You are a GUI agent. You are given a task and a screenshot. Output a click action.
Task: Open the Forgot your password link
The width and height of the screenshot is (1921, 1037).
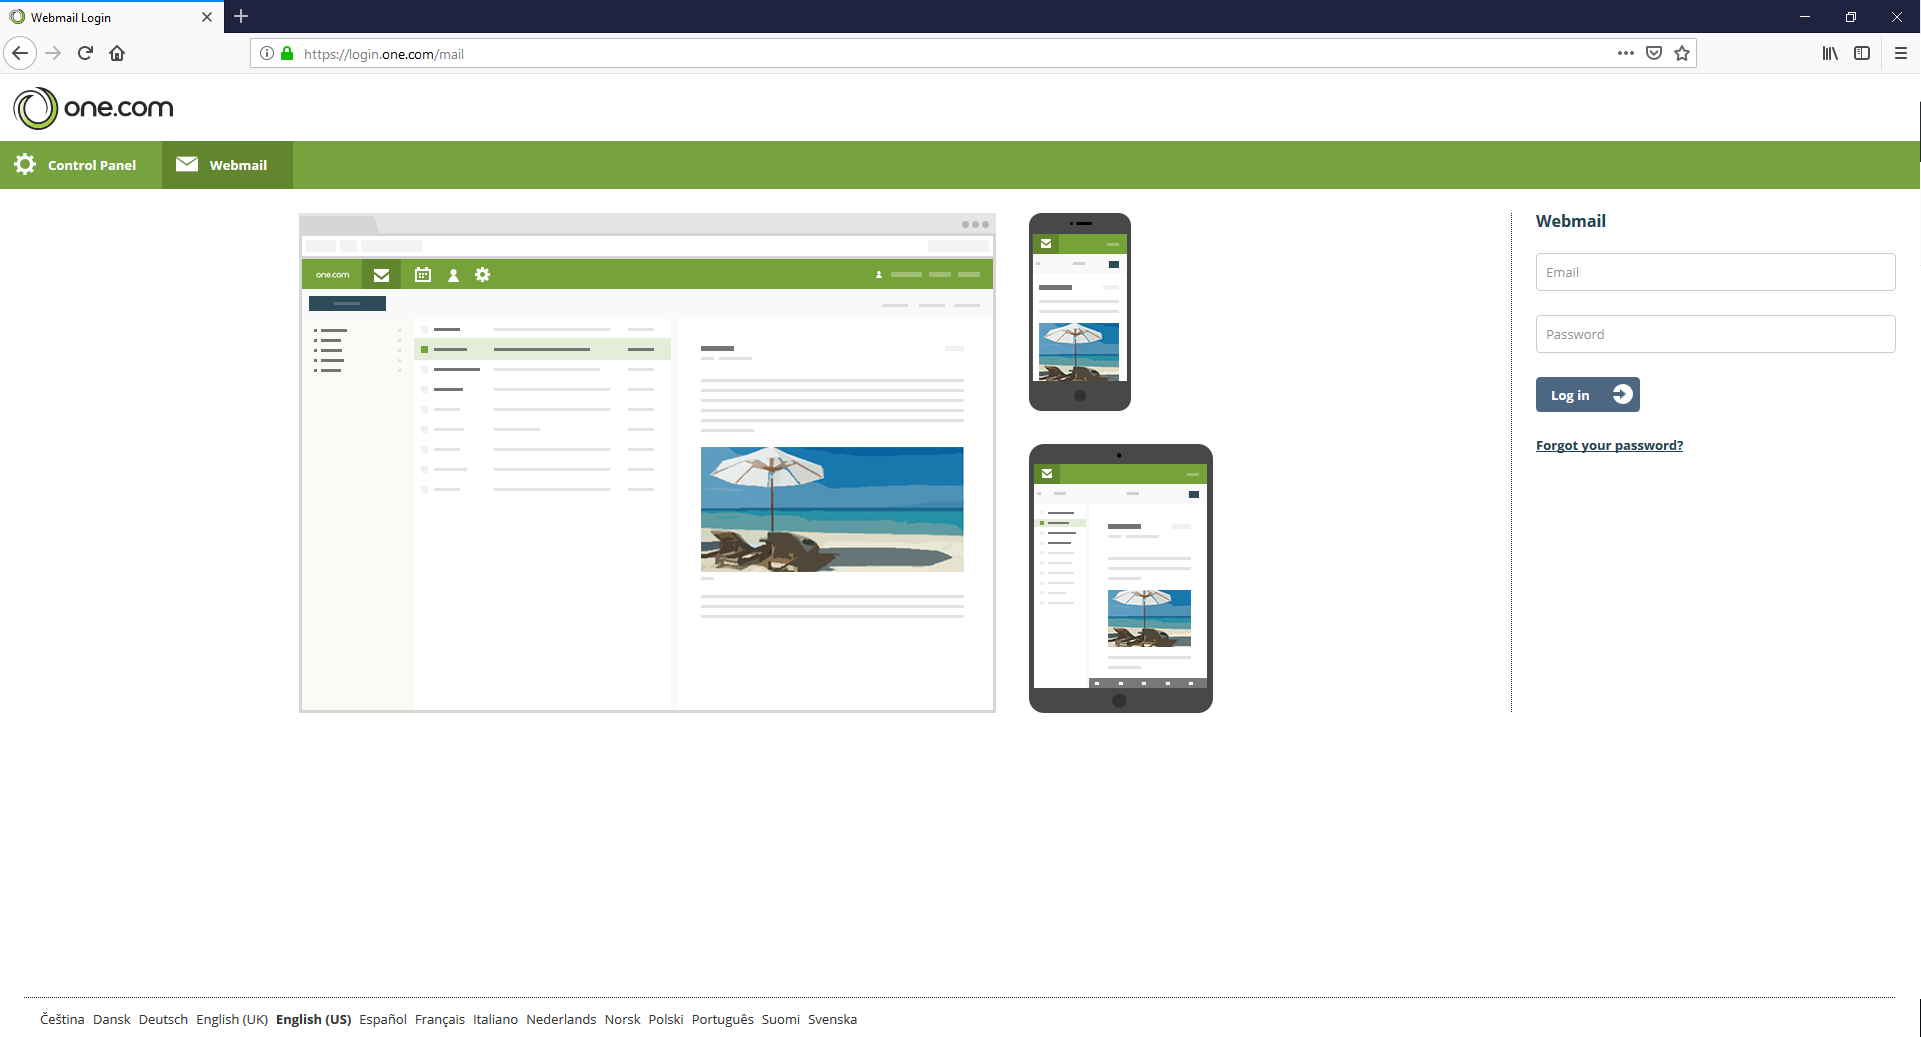click(1609, 445)
